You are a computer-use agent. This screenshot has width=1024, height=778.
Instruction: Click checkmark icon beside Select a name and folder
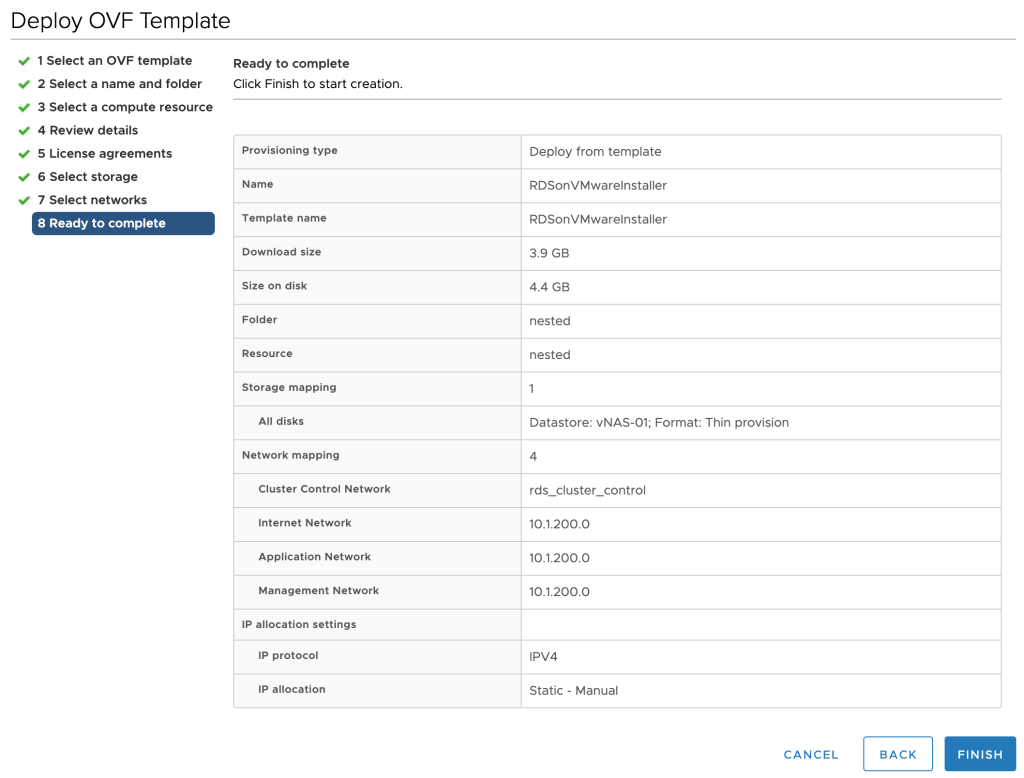[x=24, y=85]
